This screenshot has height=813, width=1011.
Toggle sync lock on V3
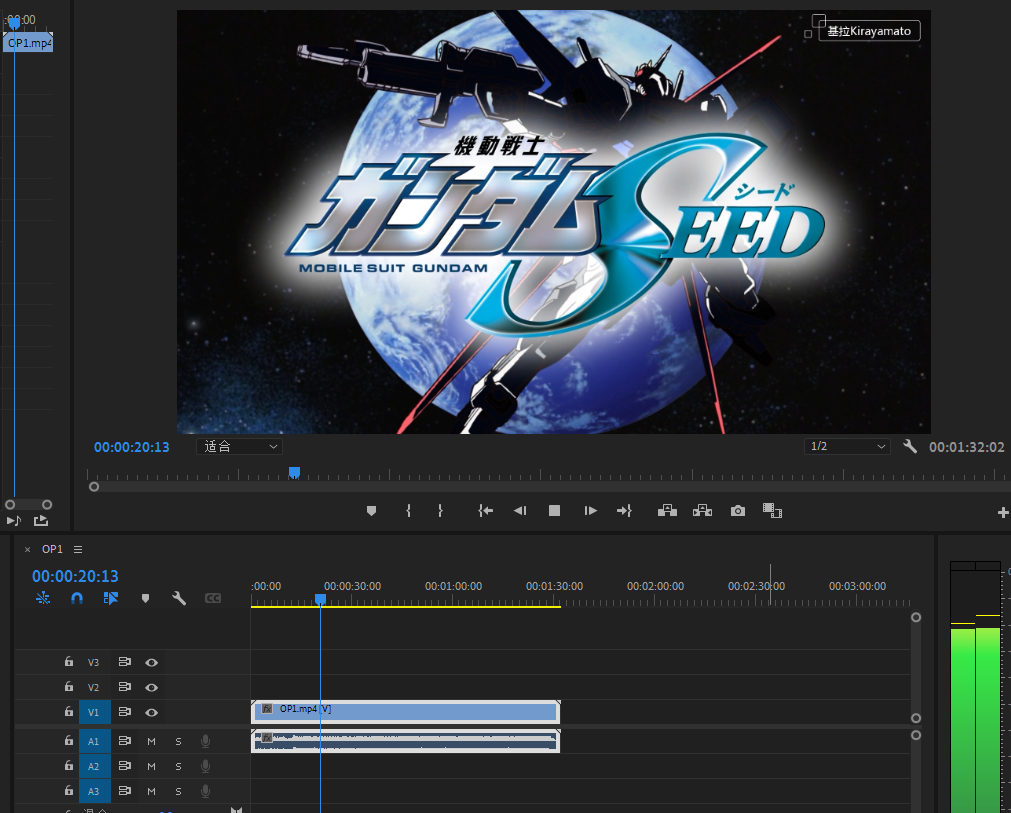click(125, 661)
